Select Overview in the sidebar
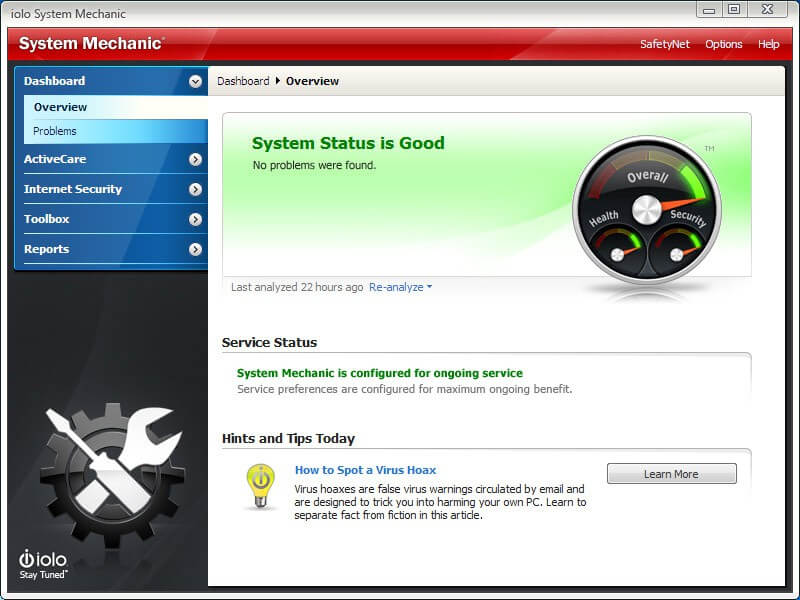Image resolution: width=800 pixels, height=600 pixels. pos(60,107)
